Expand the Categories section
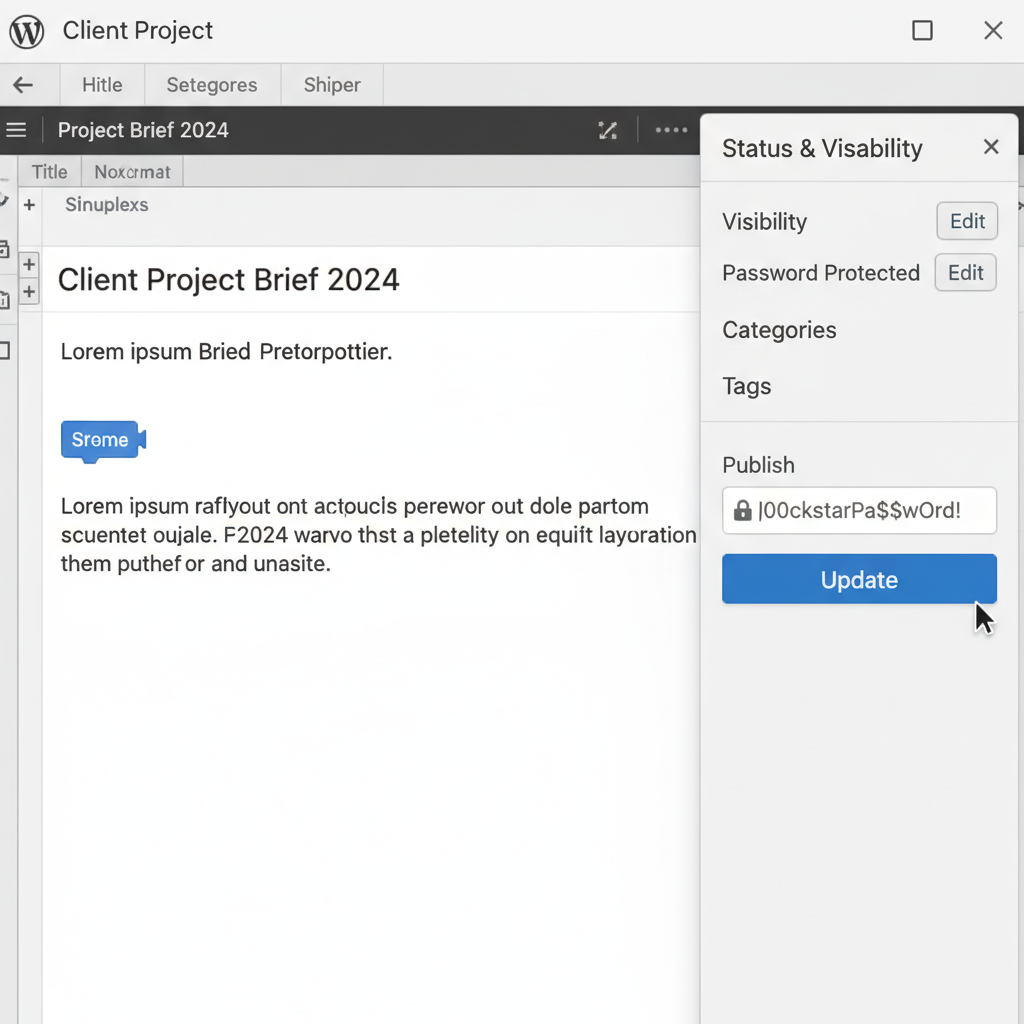Image resolution: width=1024 pixels, height=1024 pixels. tap(779, 330)
